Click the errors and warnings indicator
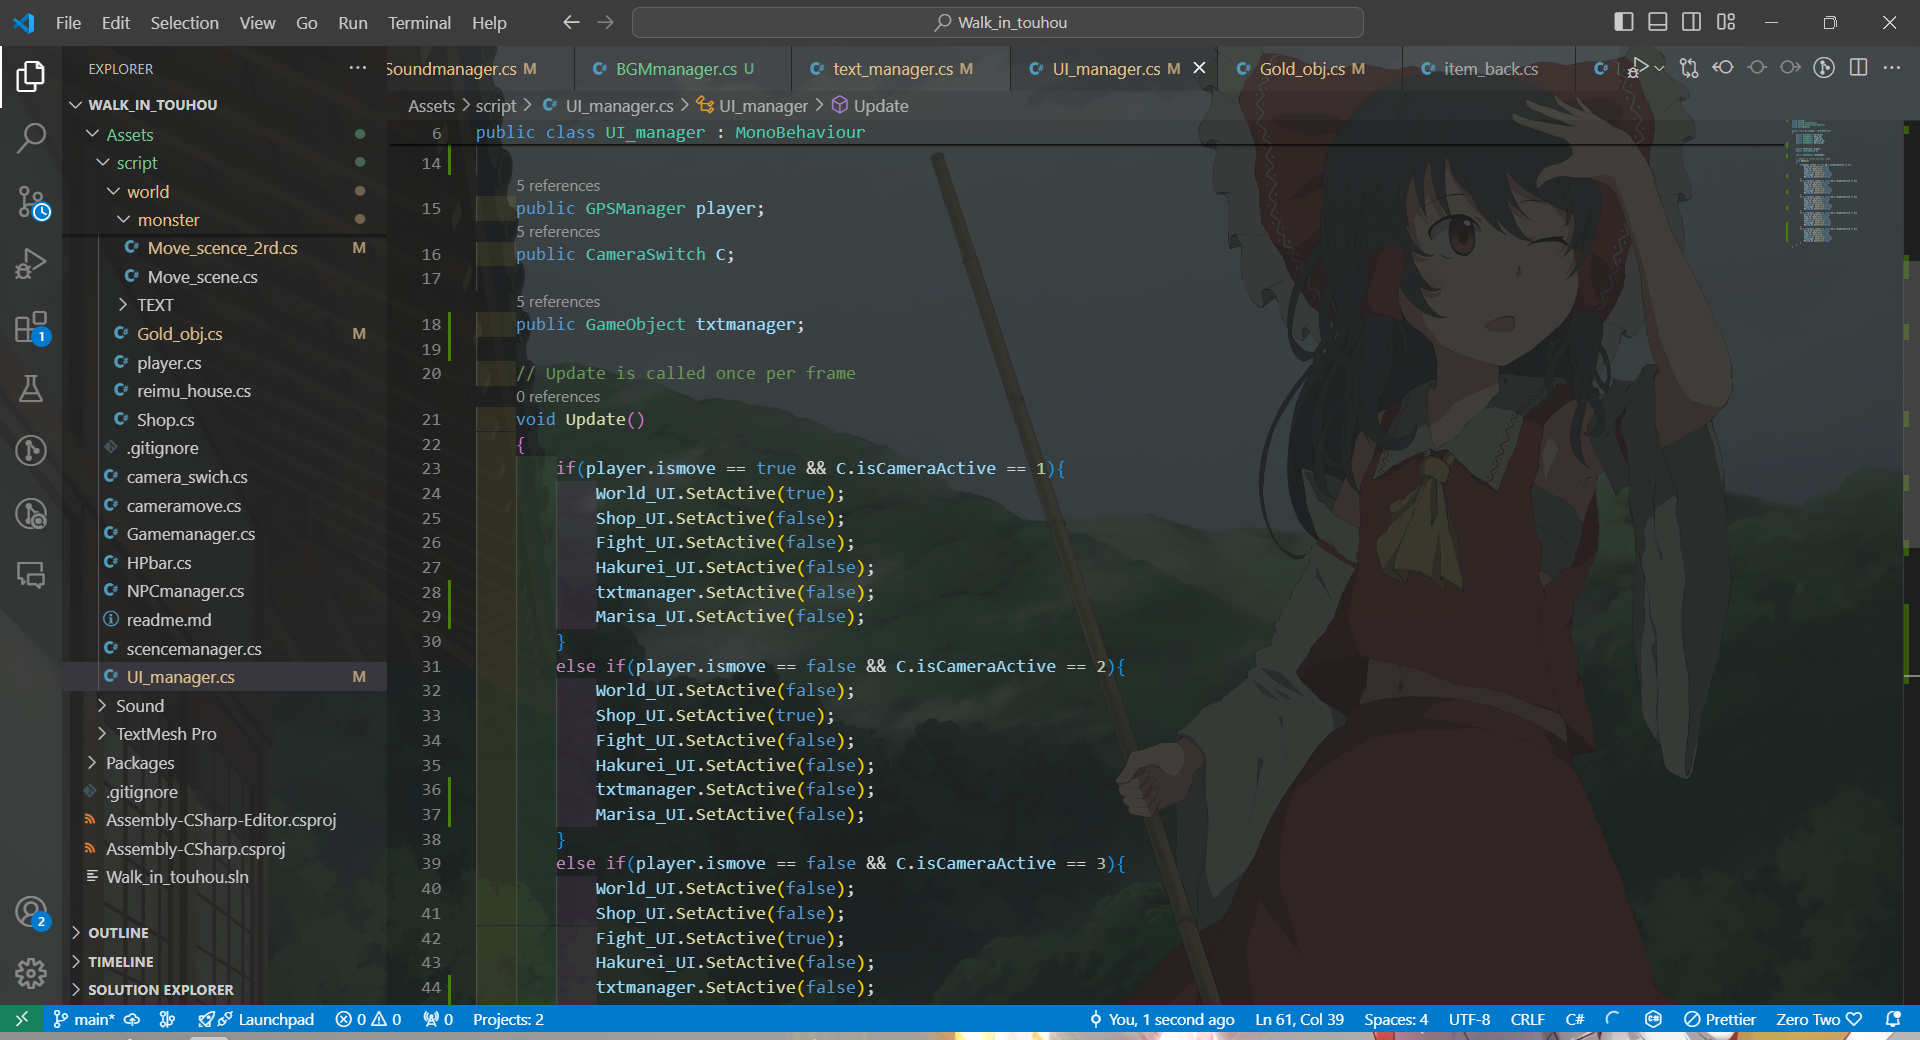The height and width of the screenshot is (1040, 1920). pyautogui.click(x=368, y=1019)
